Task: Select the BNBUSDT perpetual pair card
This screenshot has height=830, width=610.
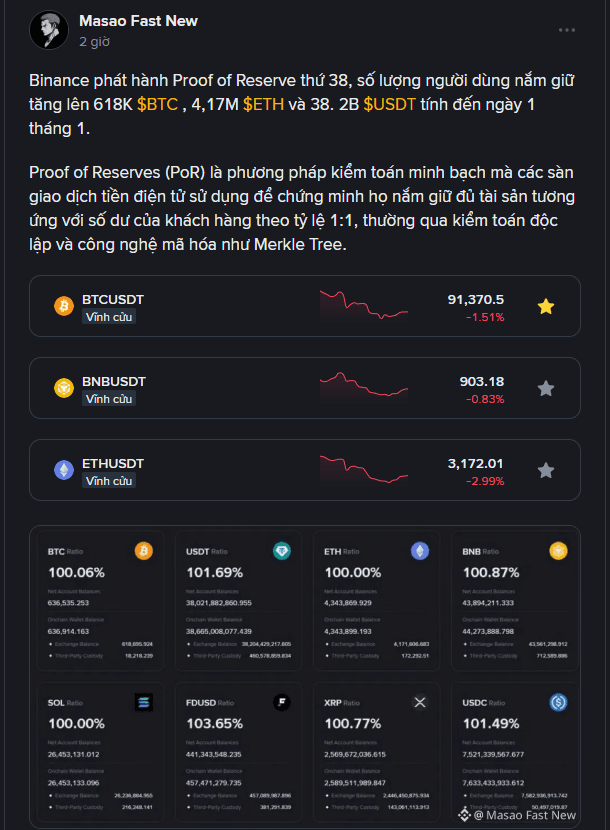Action: (x=250, y=388)
